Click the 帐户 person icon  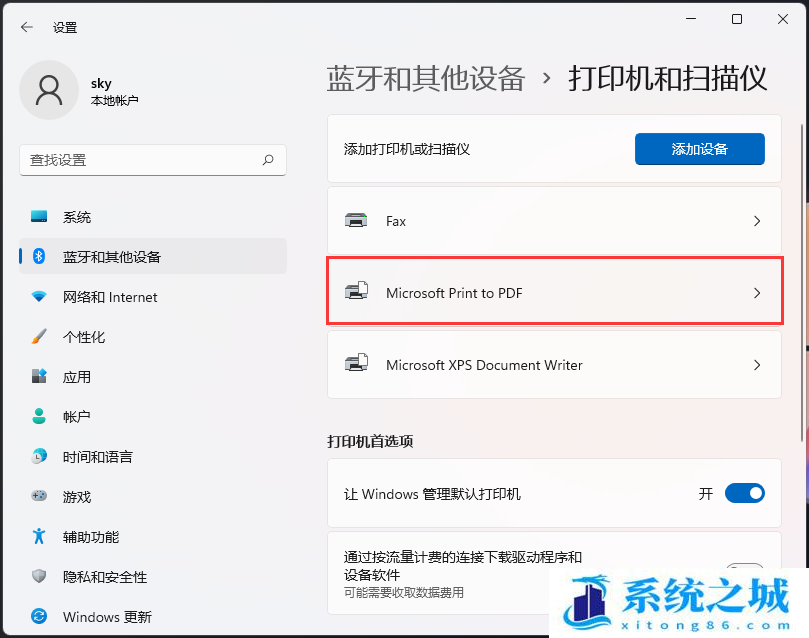(x=39, y=416)
